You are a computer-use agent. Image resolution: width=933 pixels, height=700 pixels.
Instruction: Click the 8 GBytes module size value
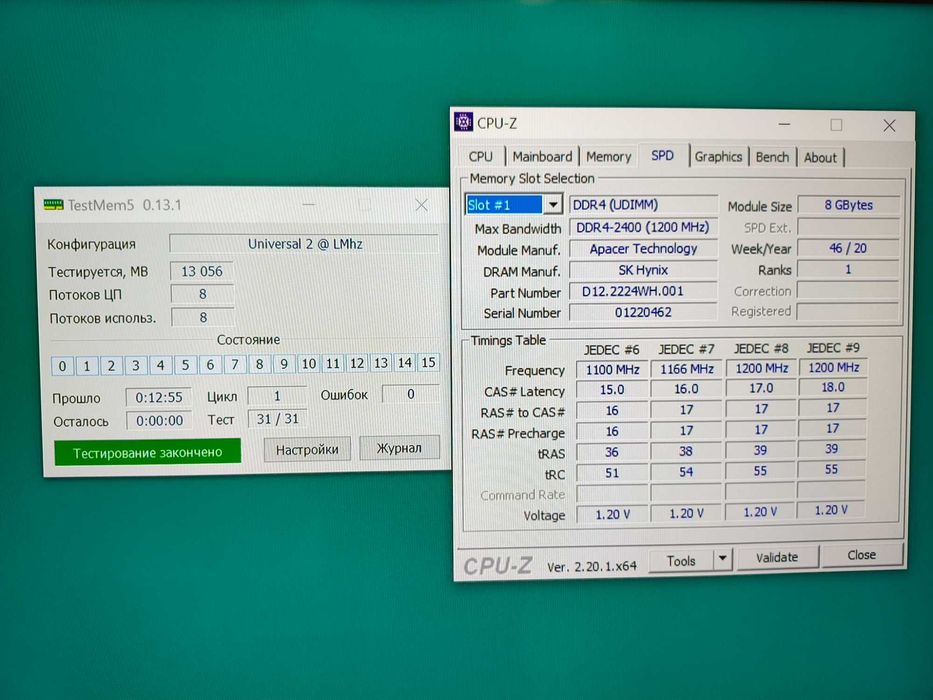(848, 205)
